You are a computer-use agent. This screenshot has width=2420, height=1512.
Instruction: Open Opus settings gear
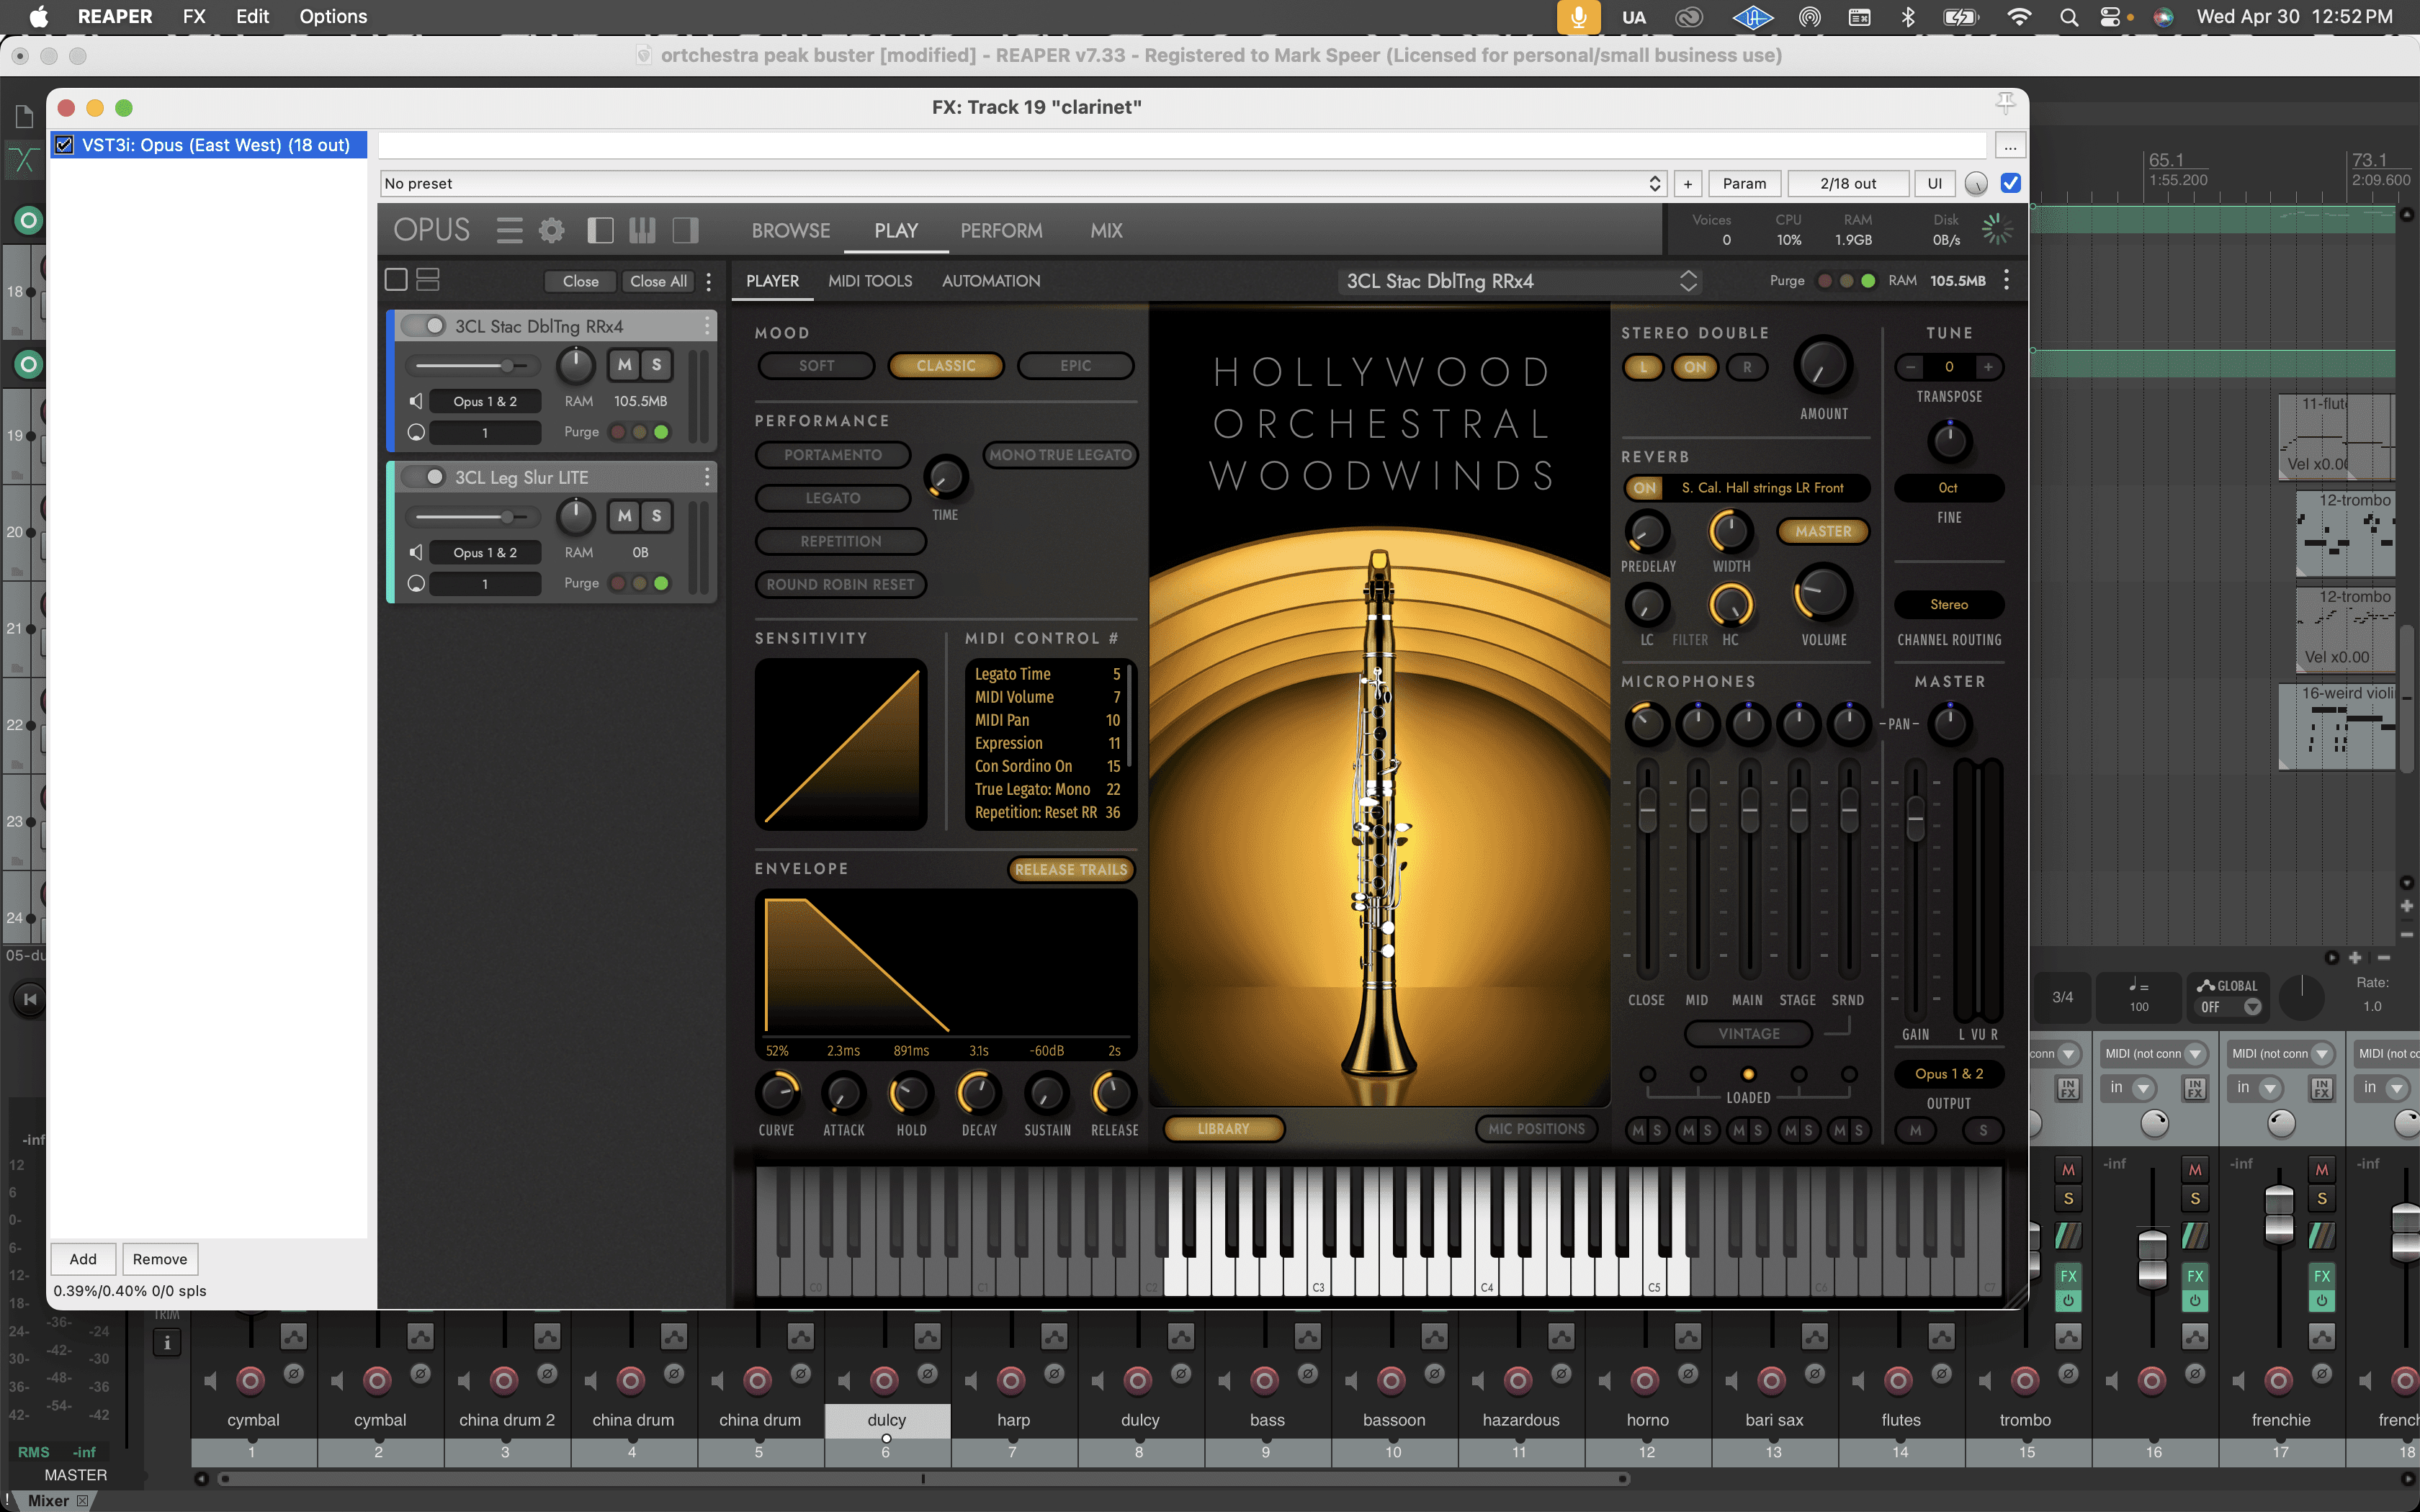(x=551, y=231)
